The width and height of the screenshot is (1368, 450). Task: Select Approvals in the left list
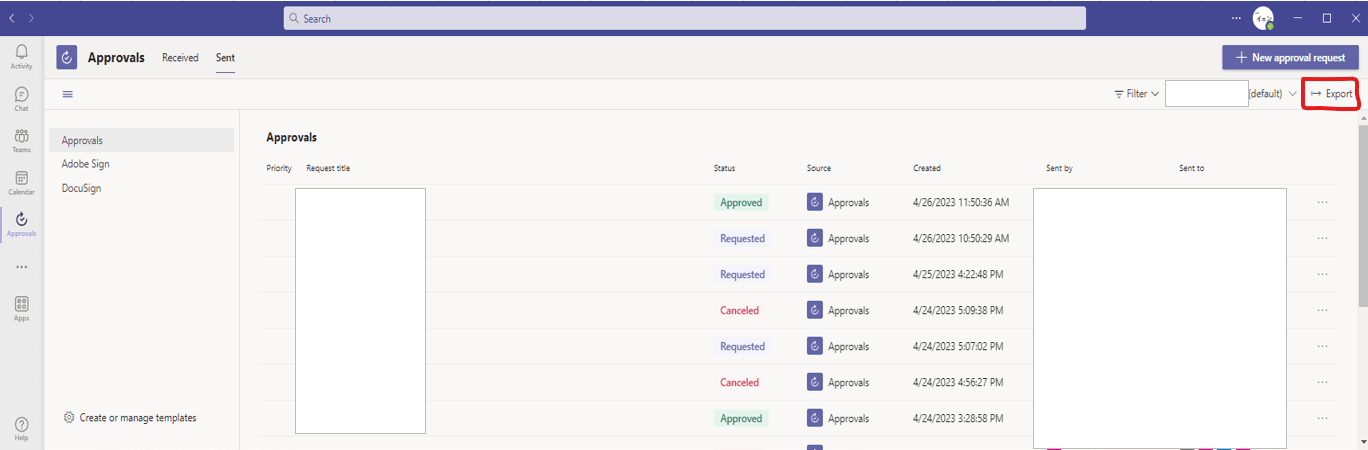[141, 140]
